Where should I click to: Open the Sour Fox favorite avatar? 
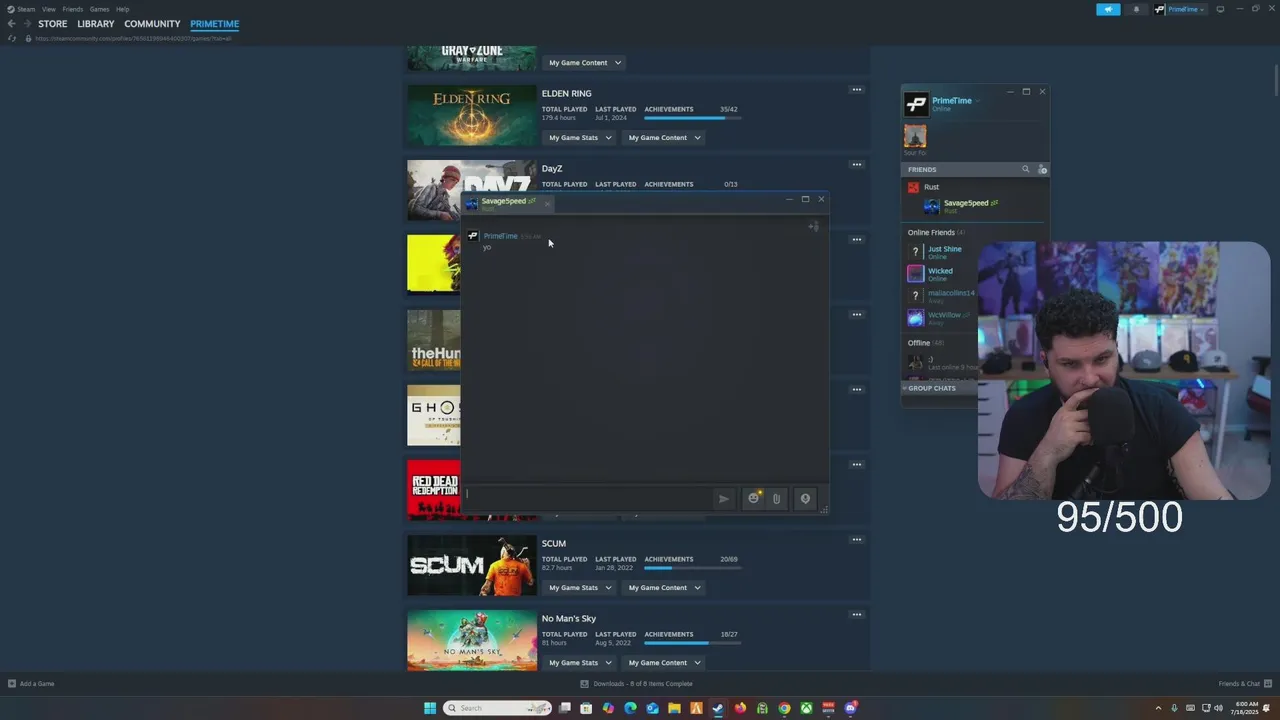coord(915,135)
